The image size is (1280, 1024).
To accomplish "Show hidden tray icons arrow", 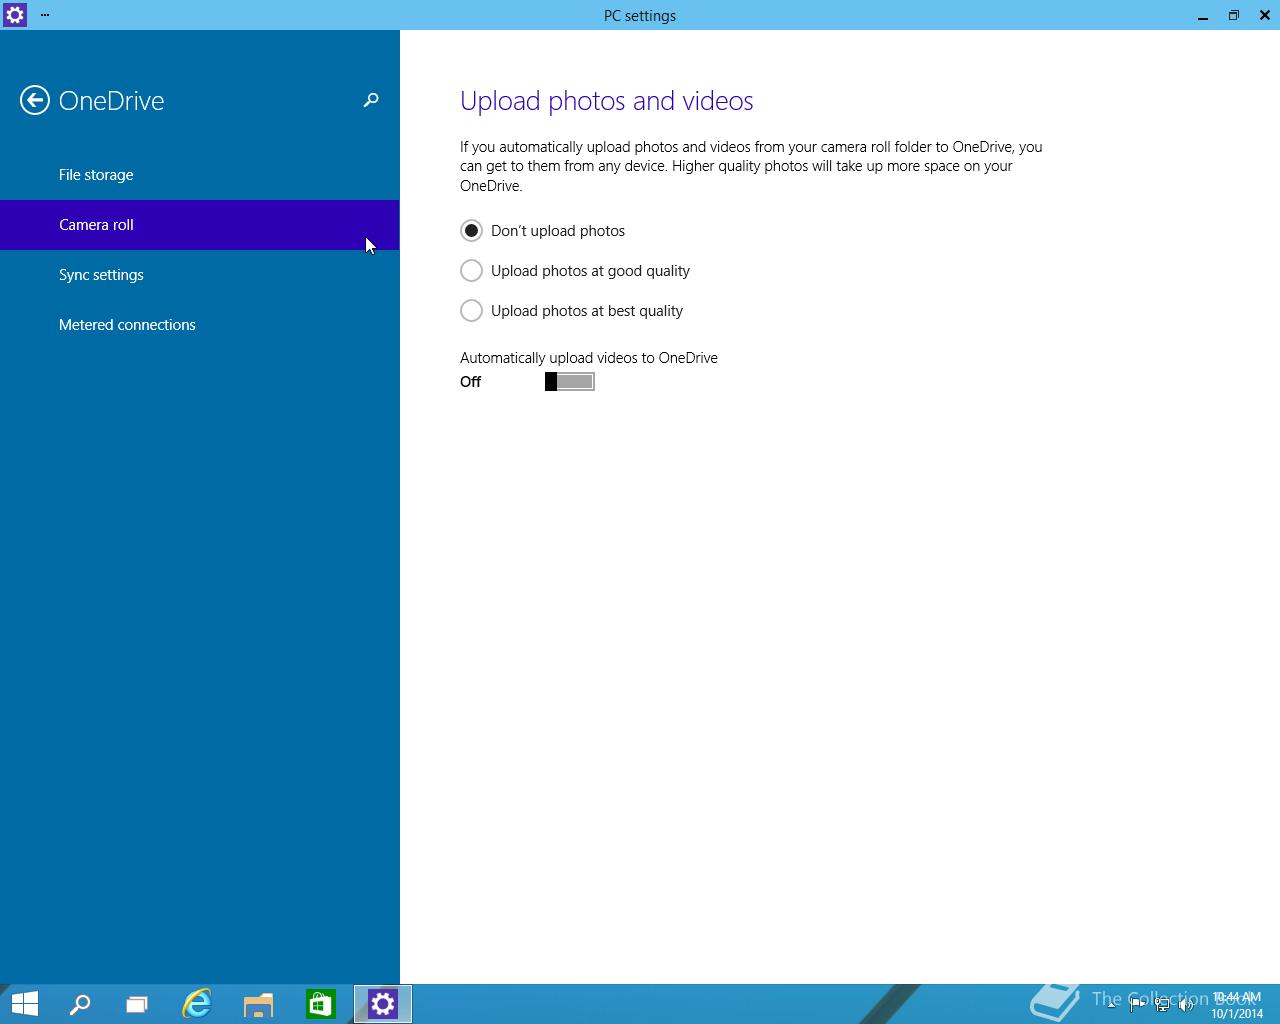I will click(x=1112, y=1005).
